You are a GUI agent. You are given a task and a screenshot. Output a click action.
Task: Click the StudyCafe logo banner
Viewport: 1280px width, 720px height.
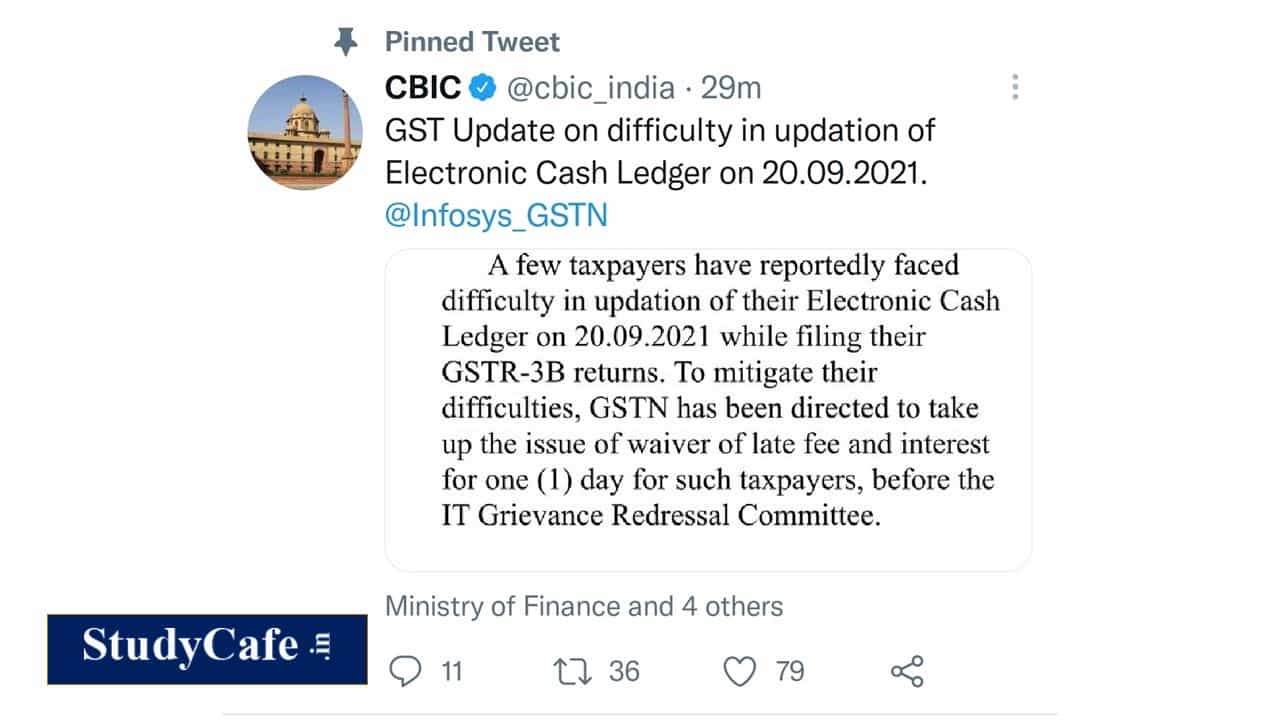point(207,649)
